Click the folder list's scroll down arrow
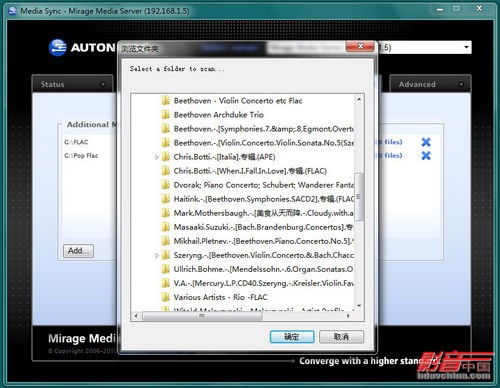Image resolution: width=500 pixels, height=388 pixels. tap(359, 305)
